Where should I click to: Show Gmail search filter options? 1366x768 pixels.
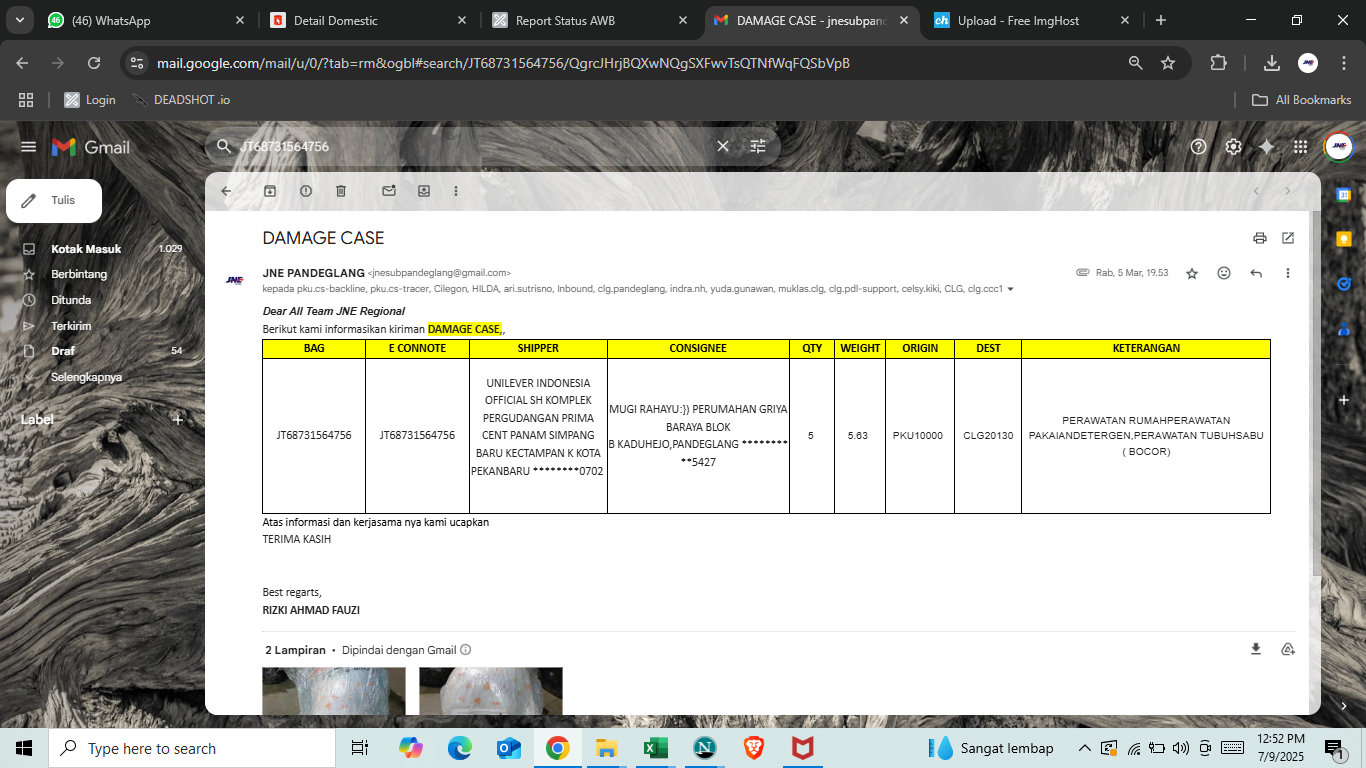[x=758, y=146]
